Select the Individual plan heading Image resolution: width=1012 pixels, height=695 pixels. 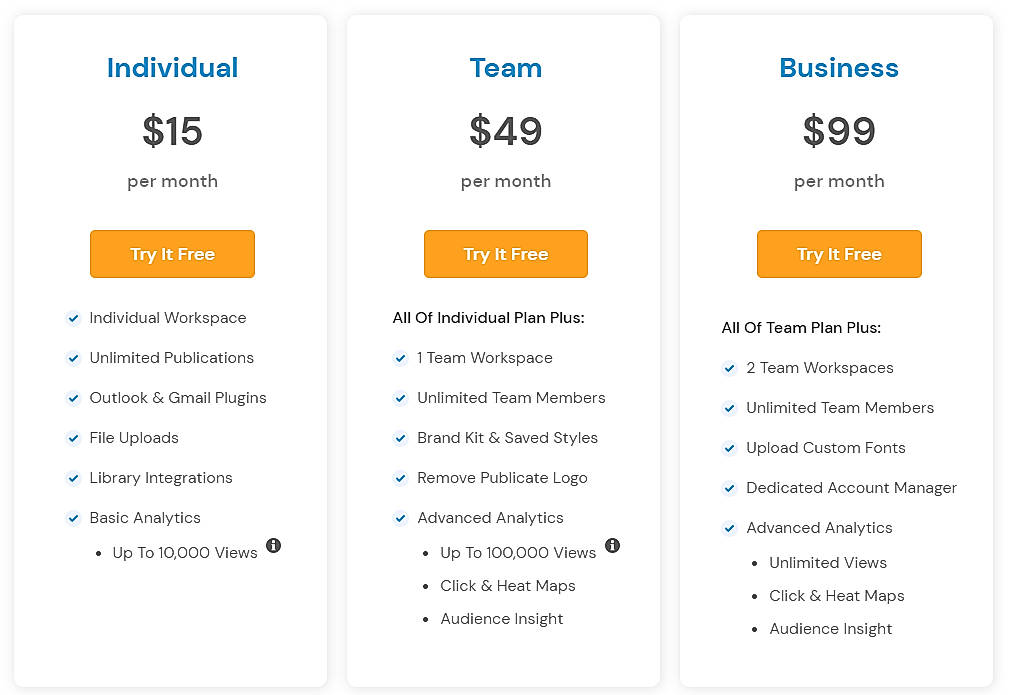[x=172, y=68]
